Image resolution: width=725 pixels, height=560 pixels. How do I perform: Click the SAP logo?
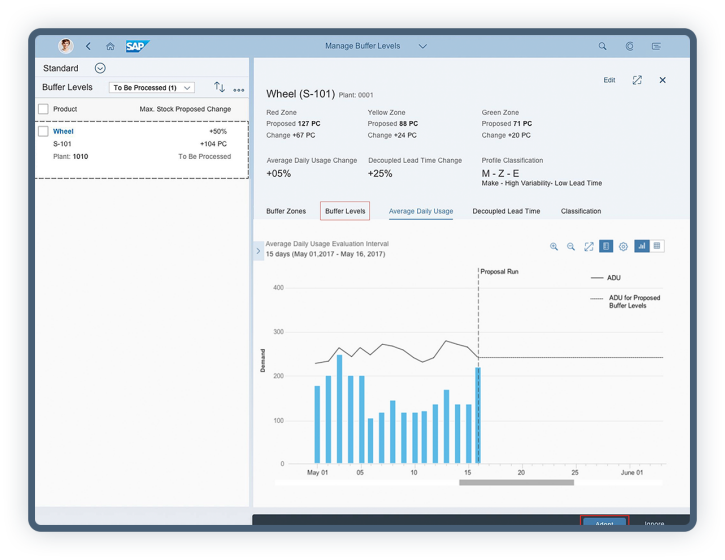click(x=137, y=46)
